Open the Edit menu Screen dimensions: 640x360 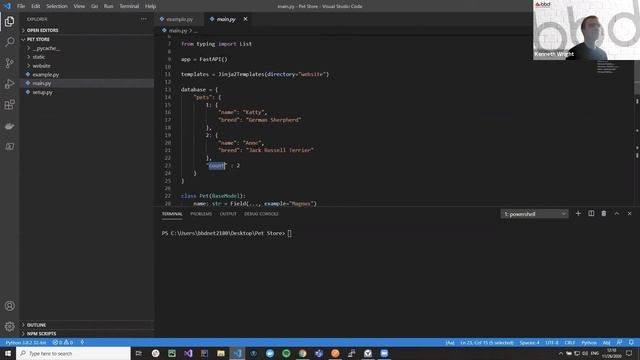pos(36,6)
